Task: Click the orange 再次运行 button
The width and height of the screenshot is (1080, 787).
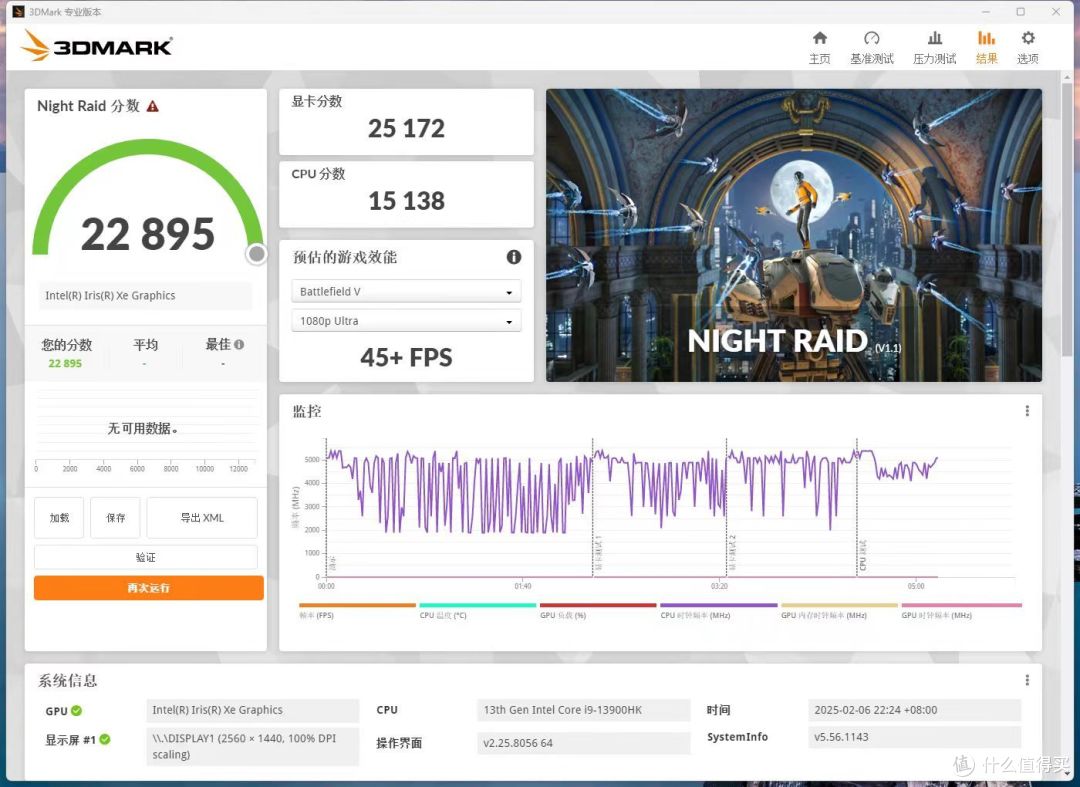Action: (149, 588)
